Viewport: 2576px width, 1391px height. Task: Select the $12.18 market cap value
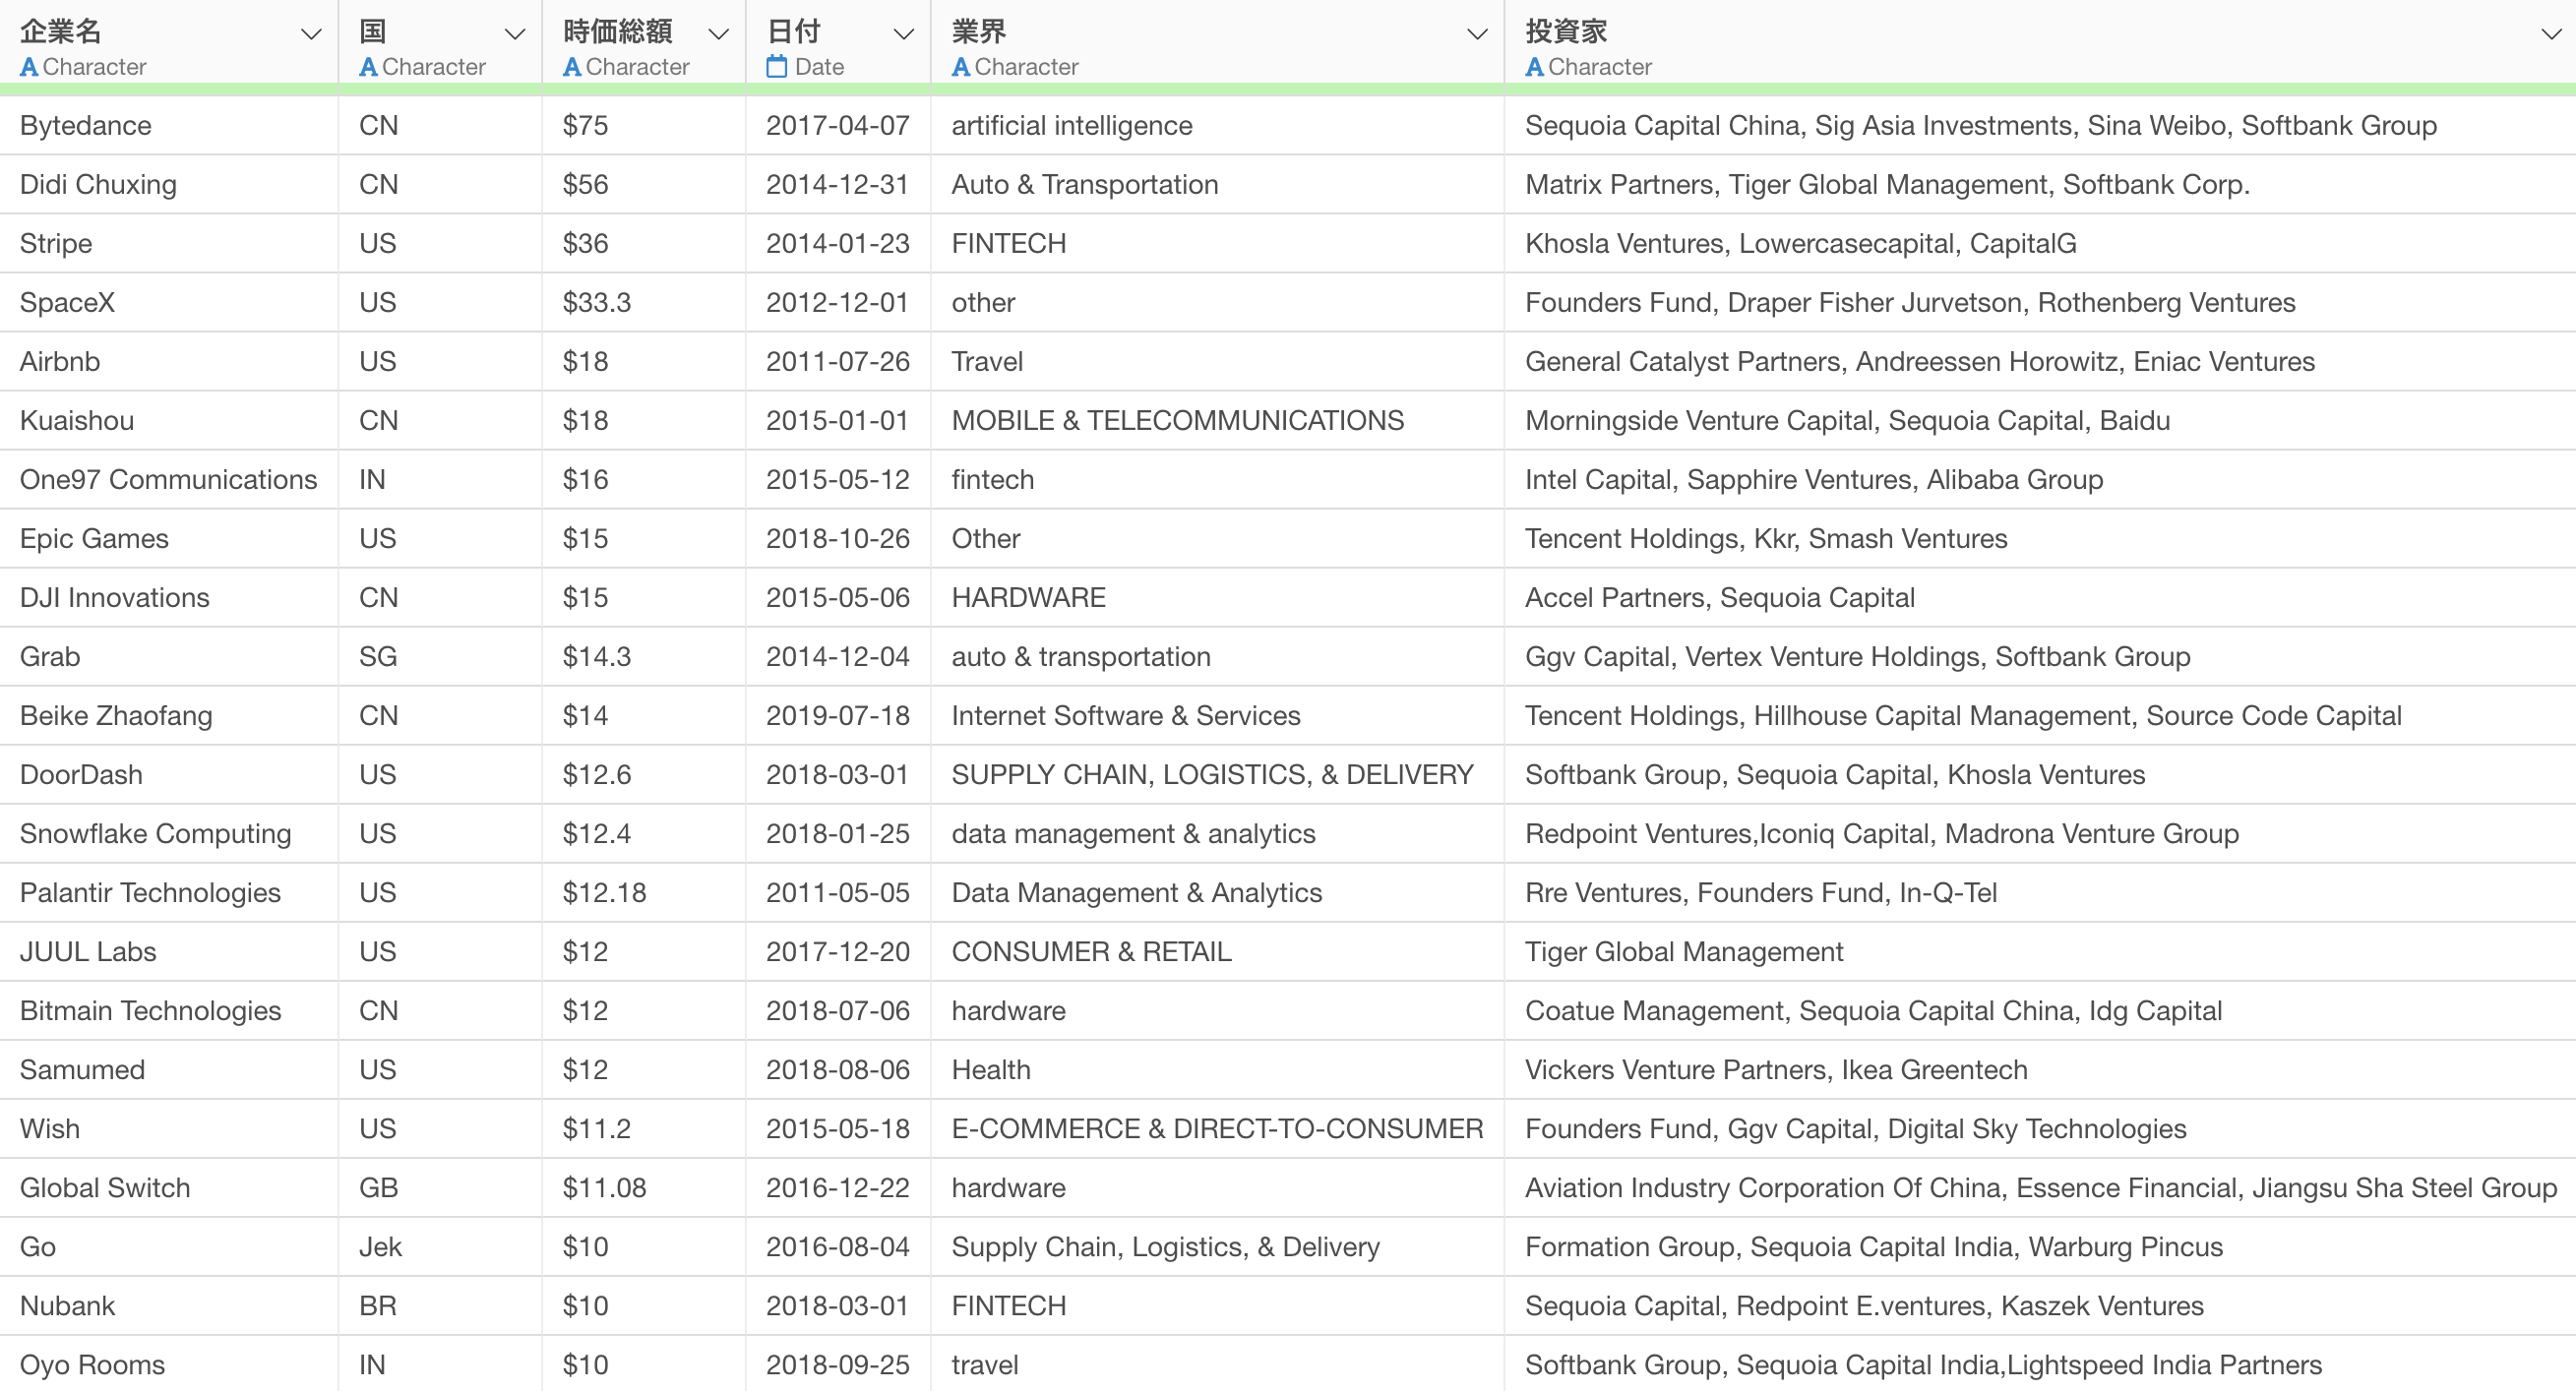point(604,892)
